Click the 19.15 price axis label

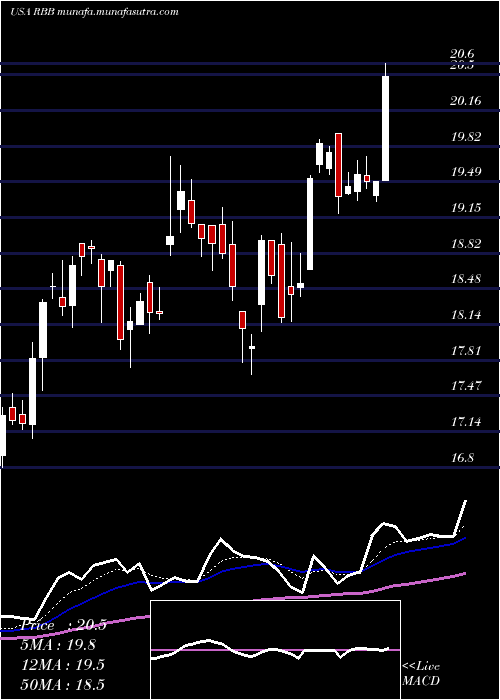tap(466, 208)
